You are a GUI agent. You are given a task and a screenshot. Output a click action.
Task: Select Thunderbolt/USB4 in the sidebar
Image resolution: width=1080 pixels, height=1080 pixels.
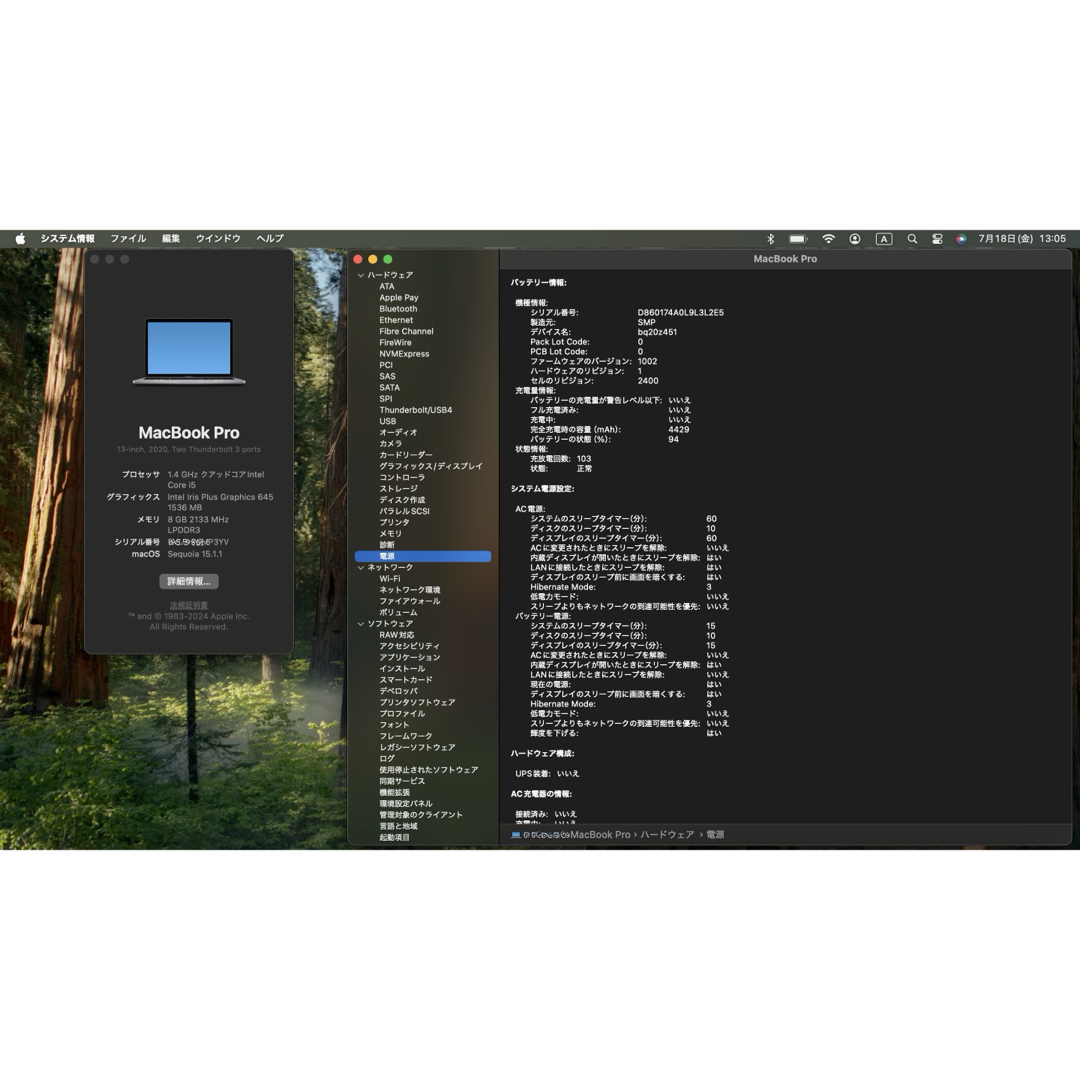tap(415, 410)
